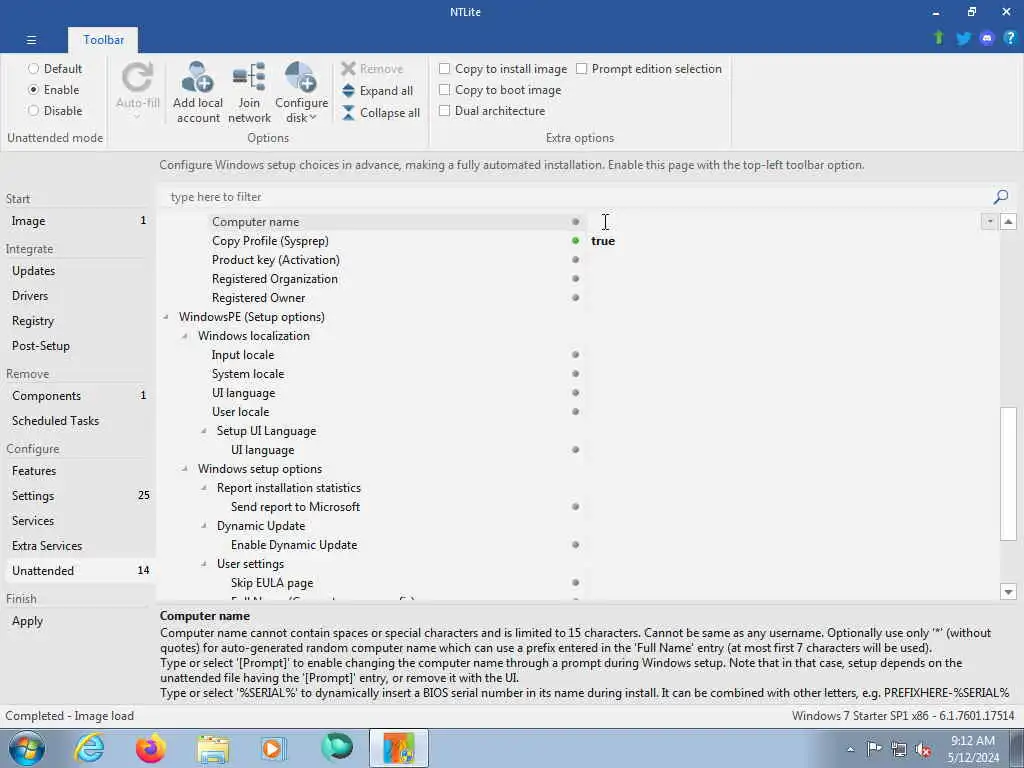Collapse WindowsPE (Setup options) node

click(167, 317)
